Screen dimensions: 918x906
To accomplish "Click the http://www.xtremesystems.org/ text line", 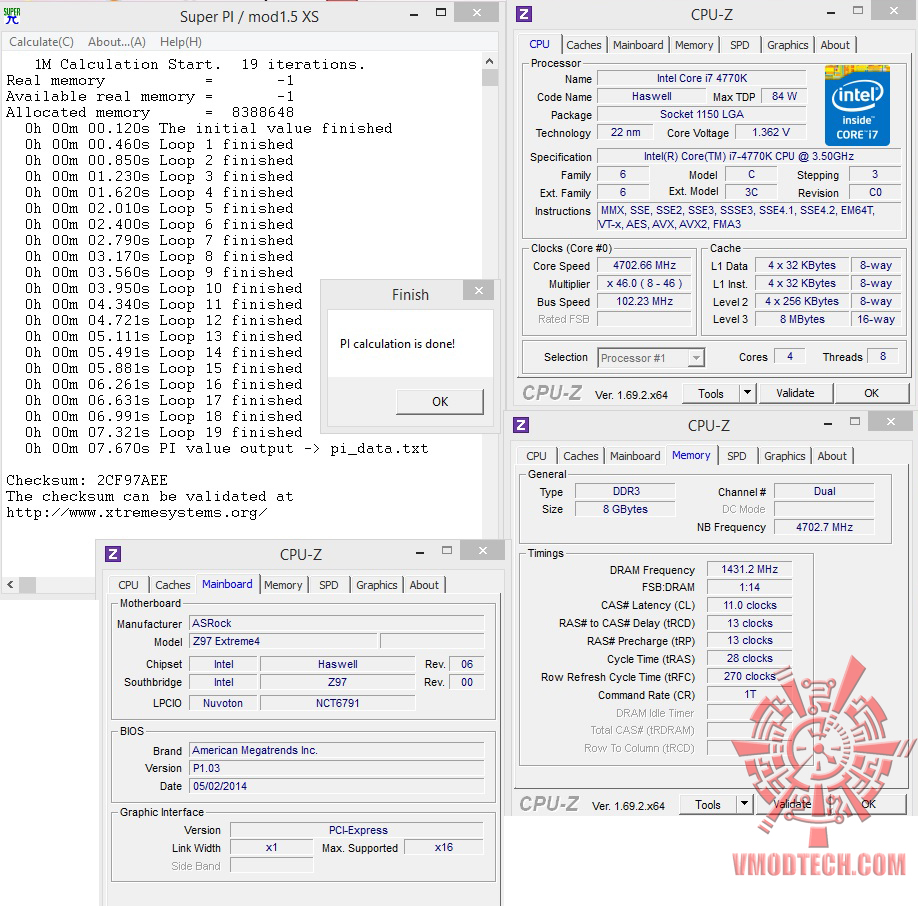I will 136,513.
